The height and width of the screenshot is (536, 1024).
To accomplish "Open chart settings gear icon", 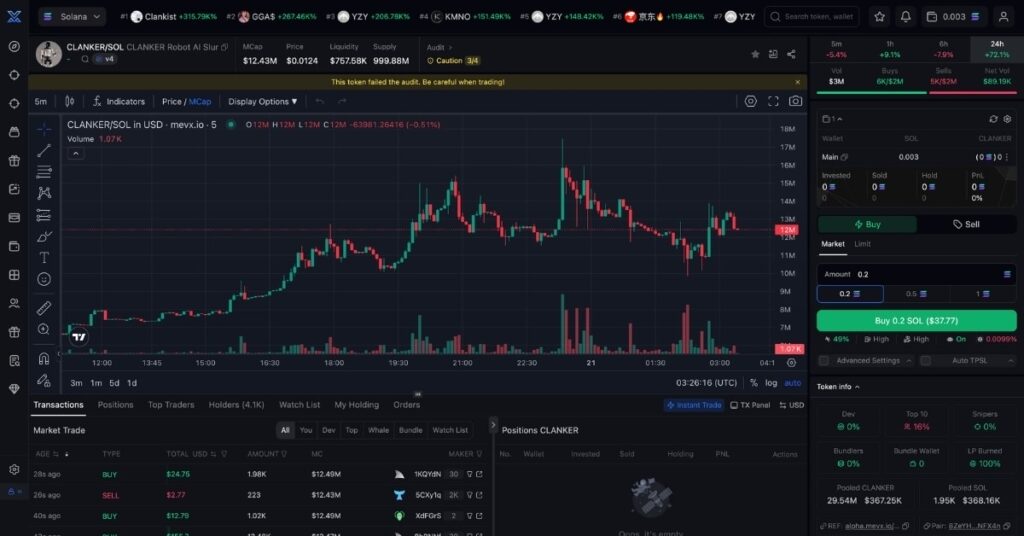I will point(751,101).
